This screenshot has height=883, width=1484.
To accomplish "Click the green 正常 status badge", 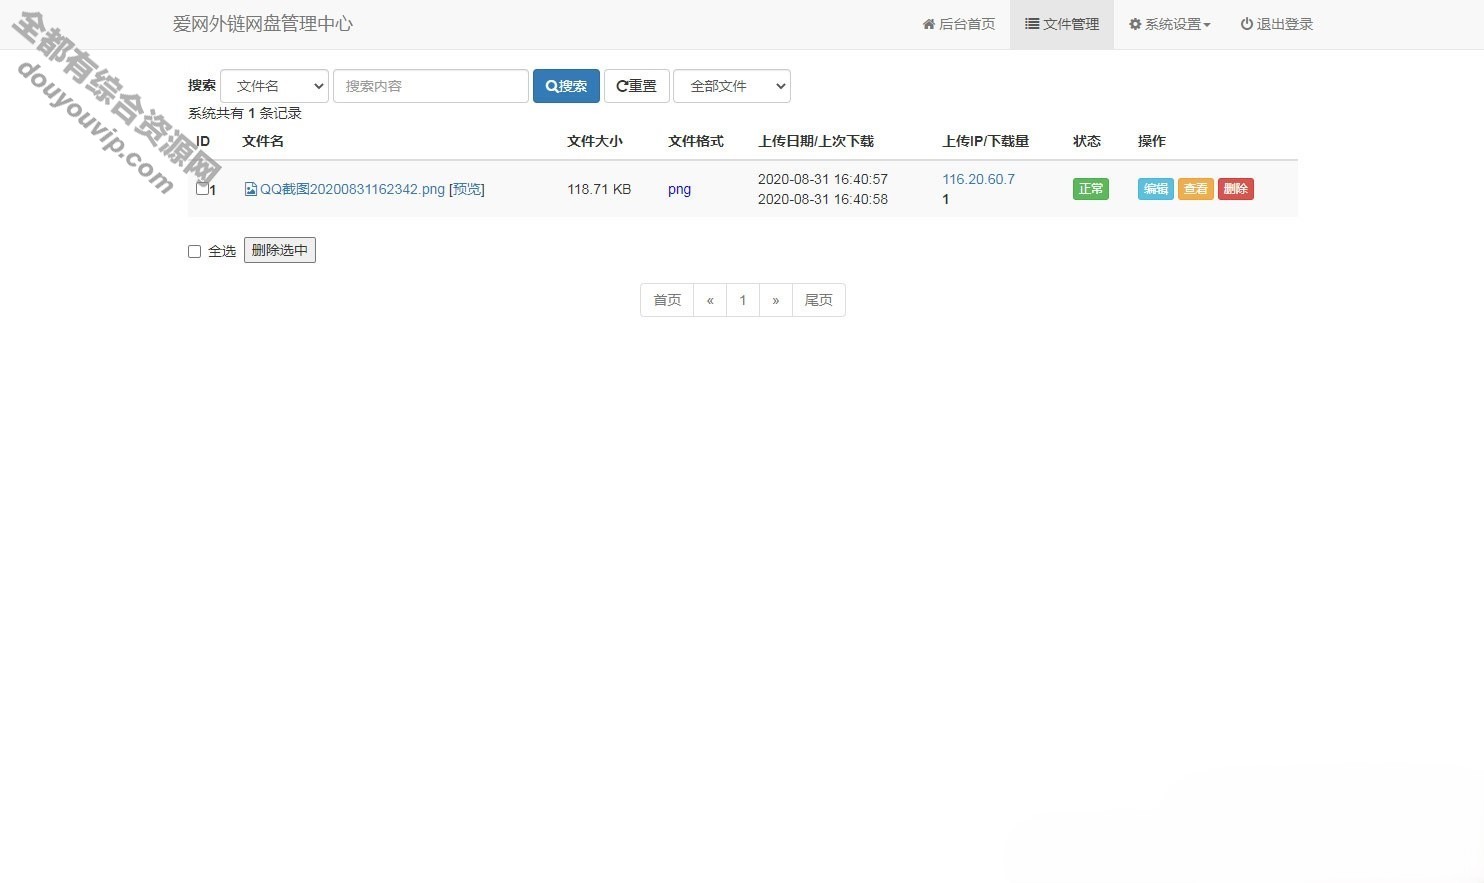I will (x=1090, y=189).
